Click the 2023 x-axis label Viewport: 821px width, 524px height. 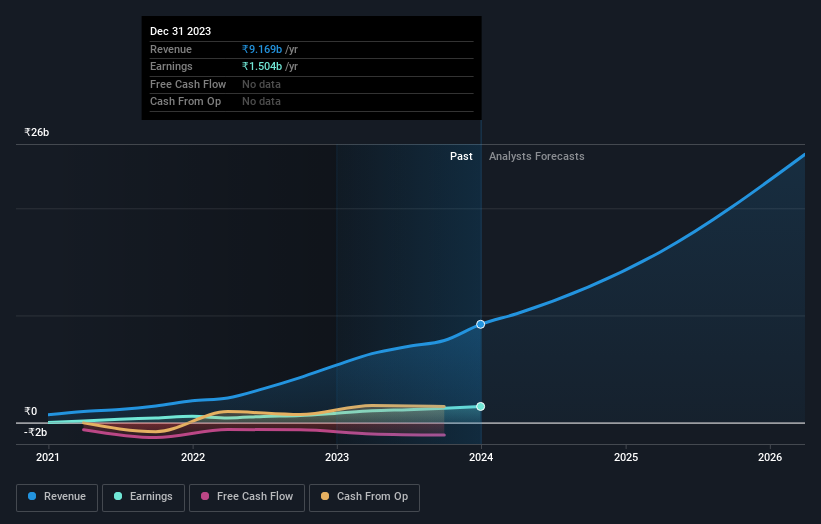tap(337, 457)
